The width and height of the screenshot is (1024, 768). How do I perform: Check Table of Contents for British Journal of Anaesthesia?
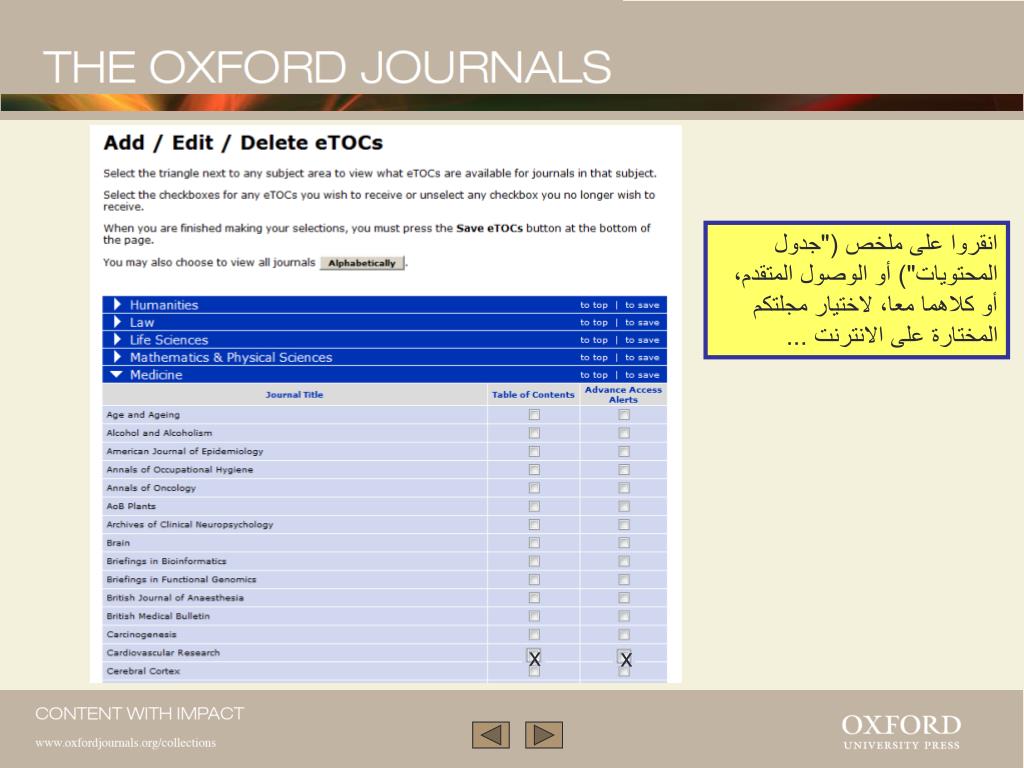pos(534,598)
